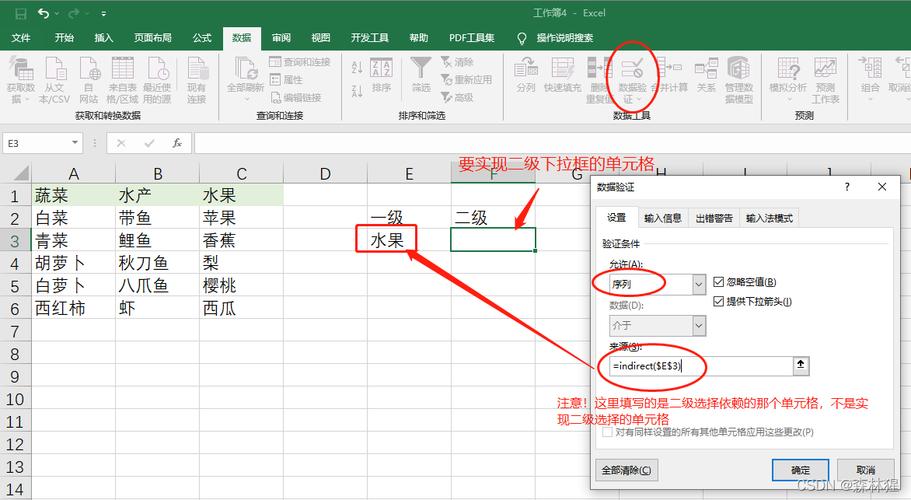Click 合并计算 (Consolidate) icon

(669, 75)
